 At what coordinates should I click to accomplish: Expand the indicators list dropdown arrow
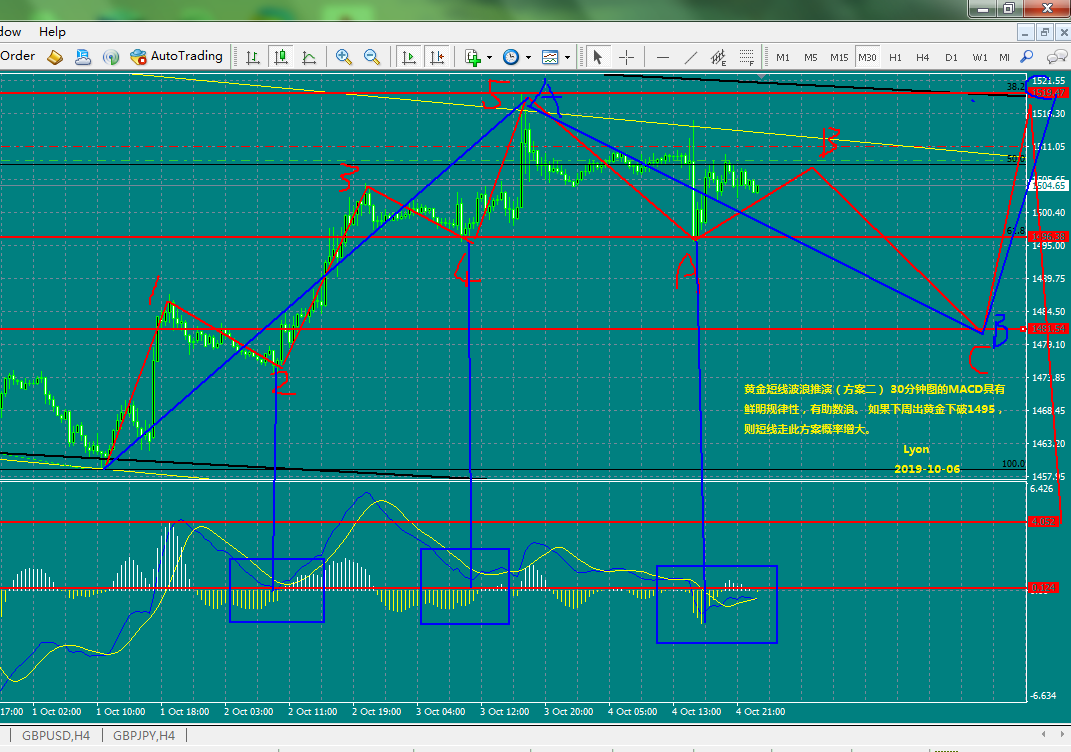(x=489, y=57)
